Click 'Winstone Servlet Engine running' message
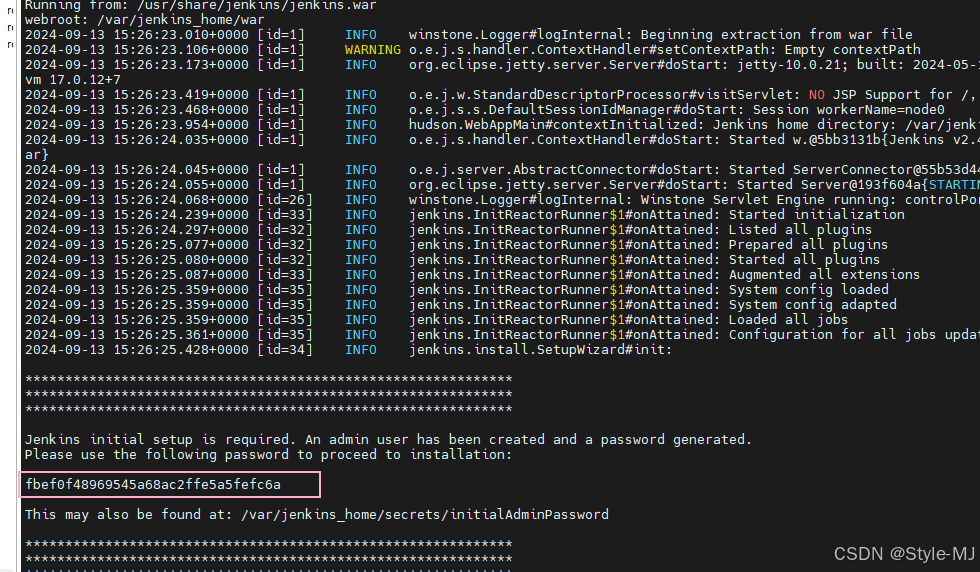The height and width of the screenshot is (572, 980). click(769, 200)
